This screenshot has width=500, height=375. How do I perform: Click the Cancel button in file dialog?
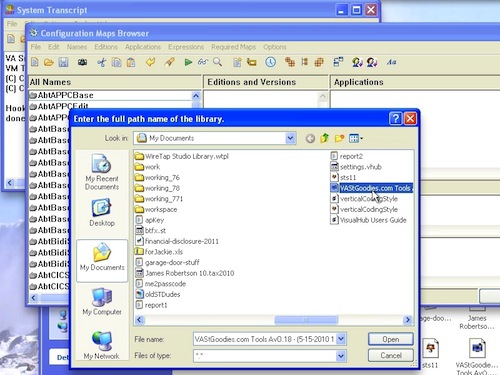[x=391, y=356]
